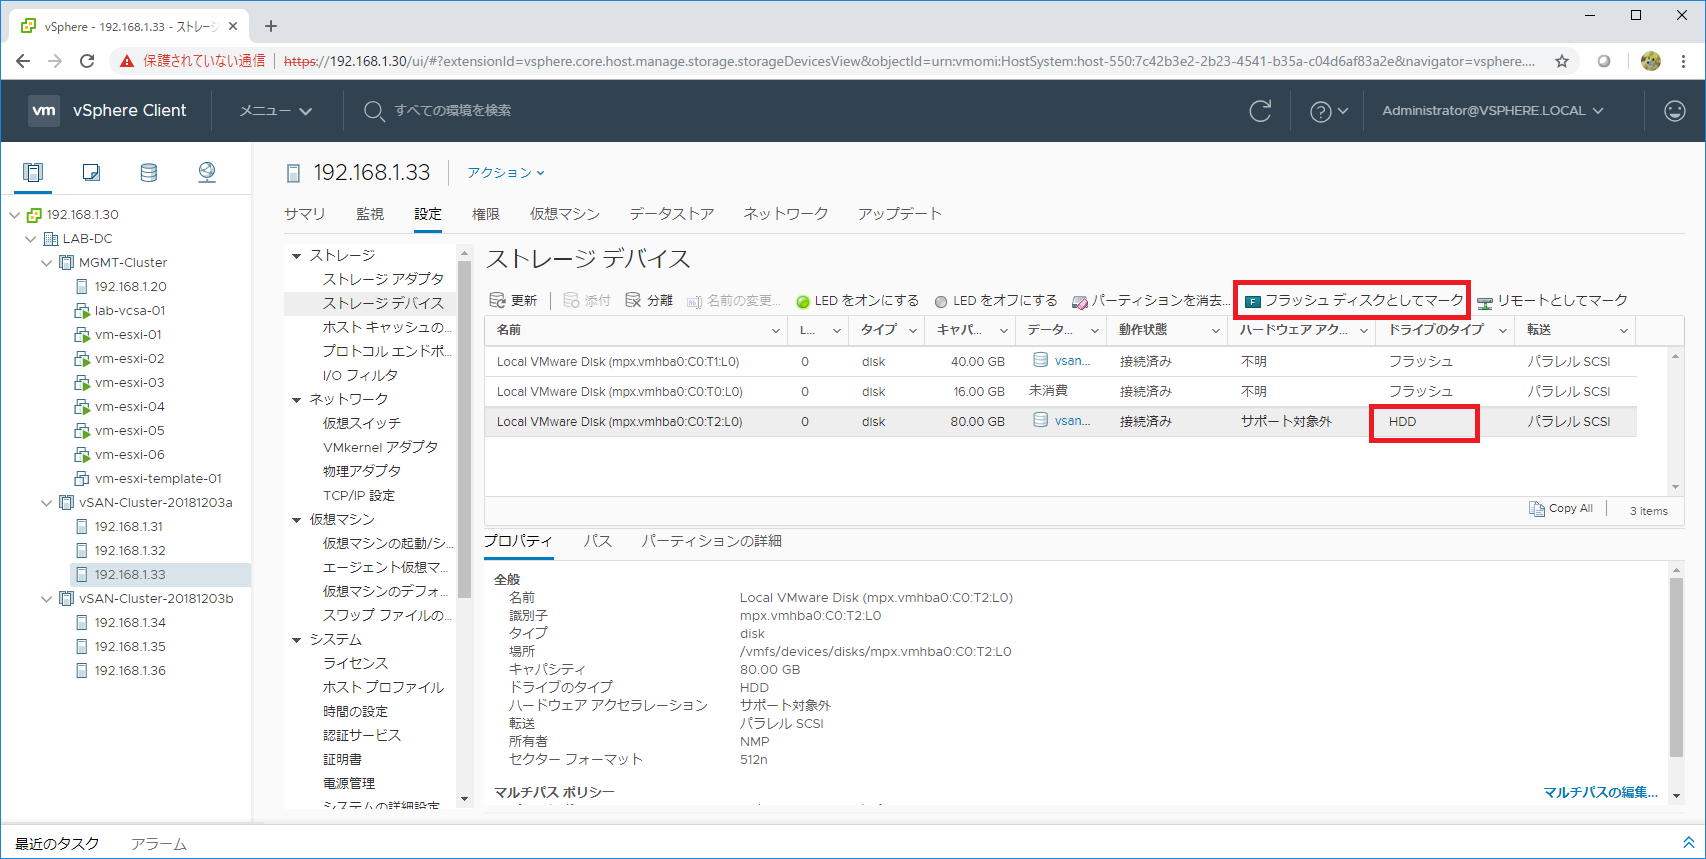Open the アラーム bottom panel tab
Screen dimensions: 1706x859
[x=158, y=844]
